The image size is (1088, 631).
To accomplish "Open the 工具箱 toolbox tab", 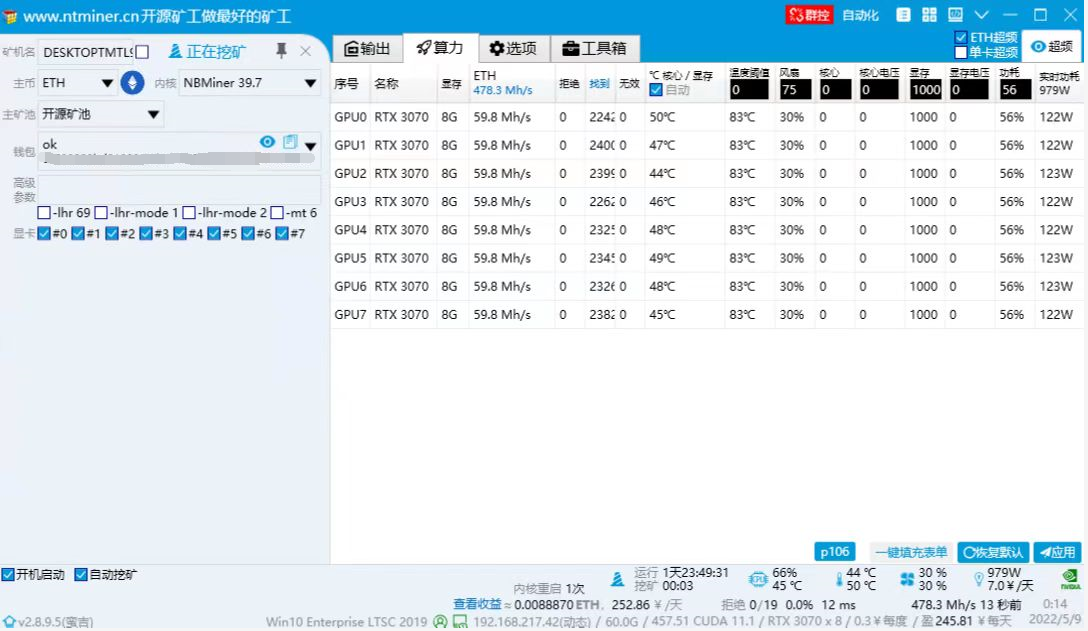I will [594, 48].
